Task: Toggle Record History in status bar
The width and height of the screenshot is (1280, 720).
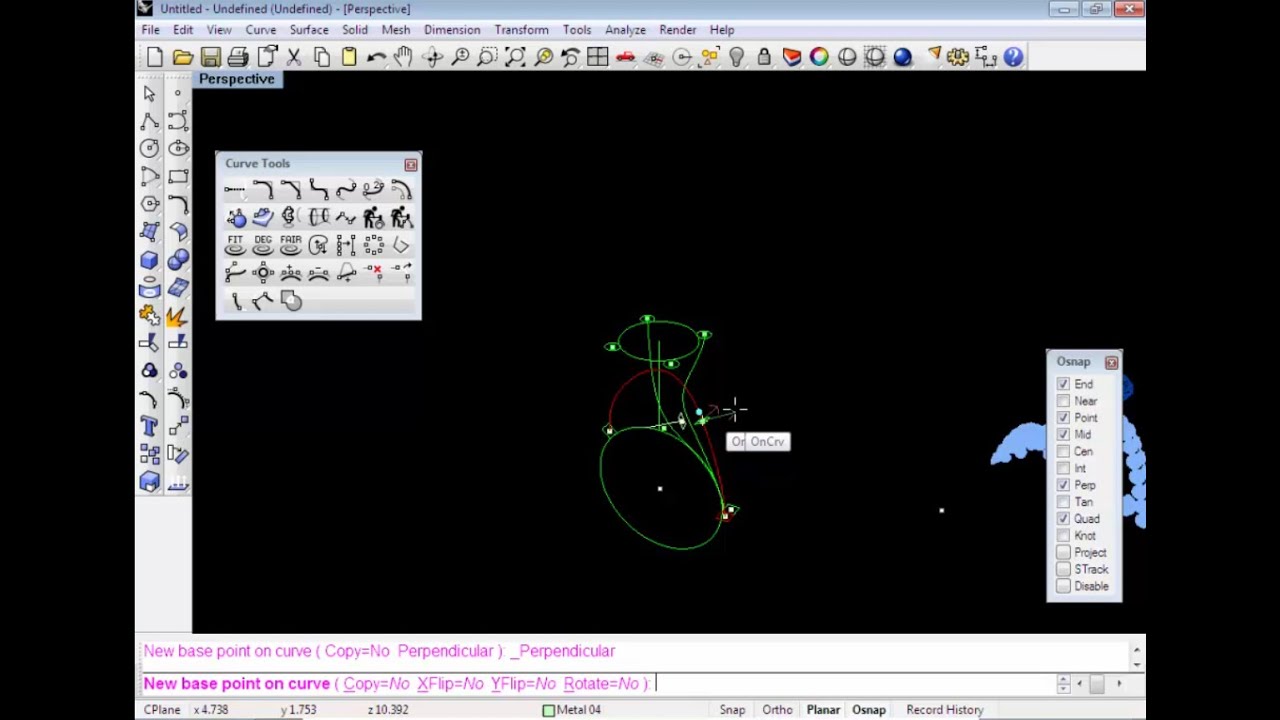Action: [x=945, y=710]
